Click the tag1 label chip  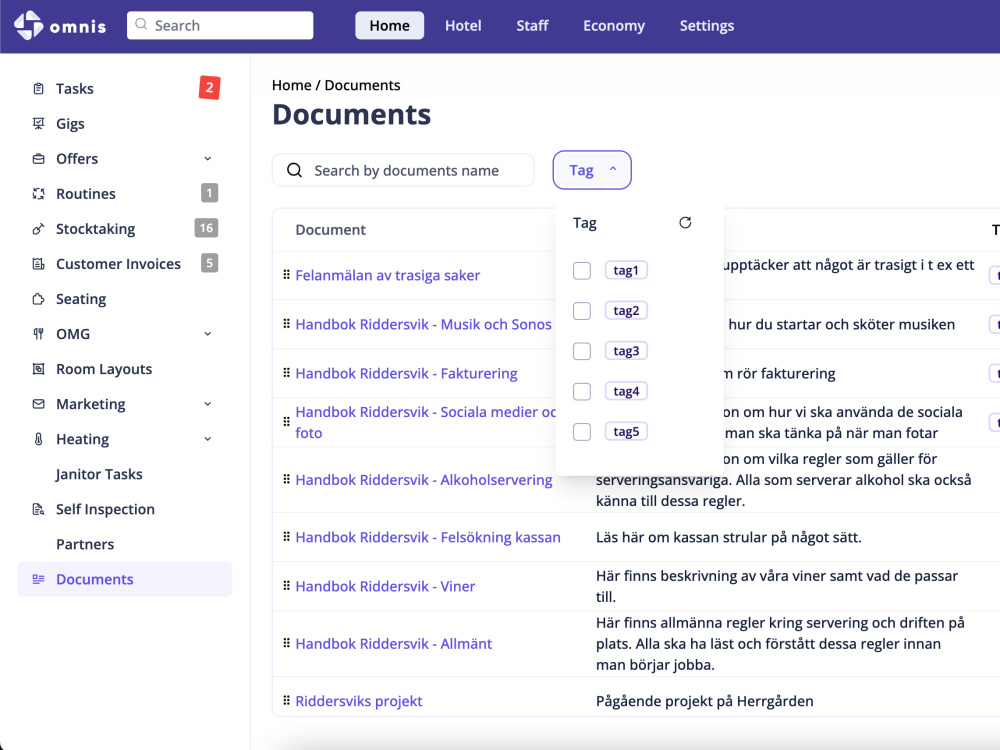point(626,270)
